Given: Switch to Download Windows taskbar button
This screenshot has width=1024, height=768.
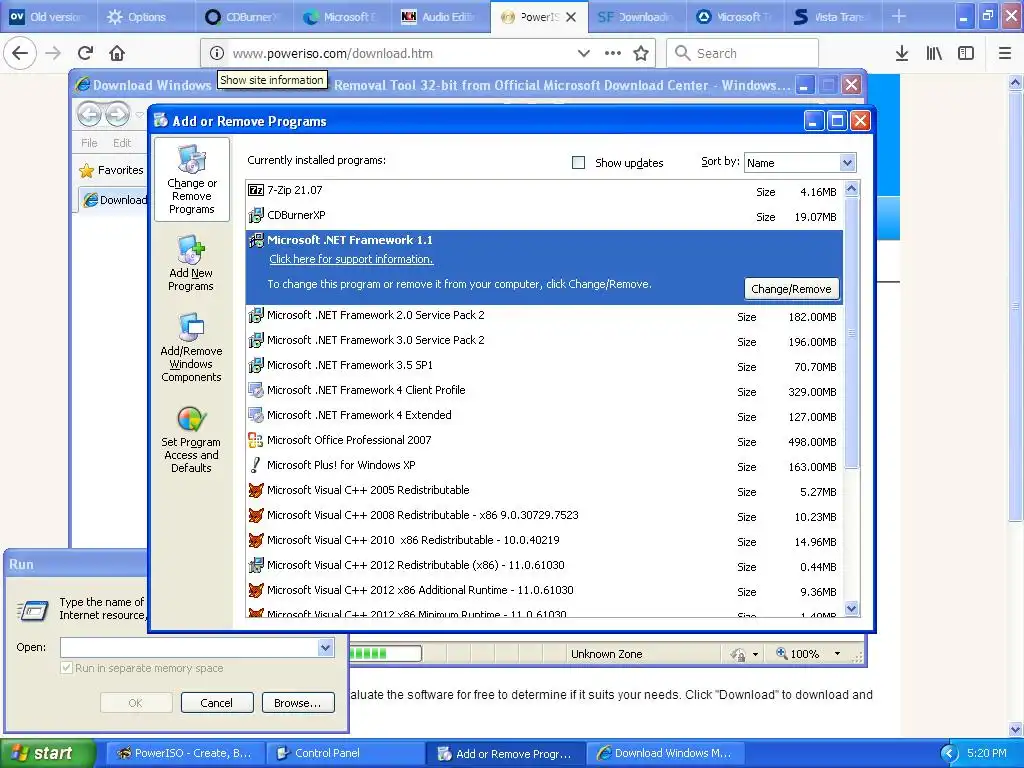Looking at the screenshot, I should [x=665, y=753].
